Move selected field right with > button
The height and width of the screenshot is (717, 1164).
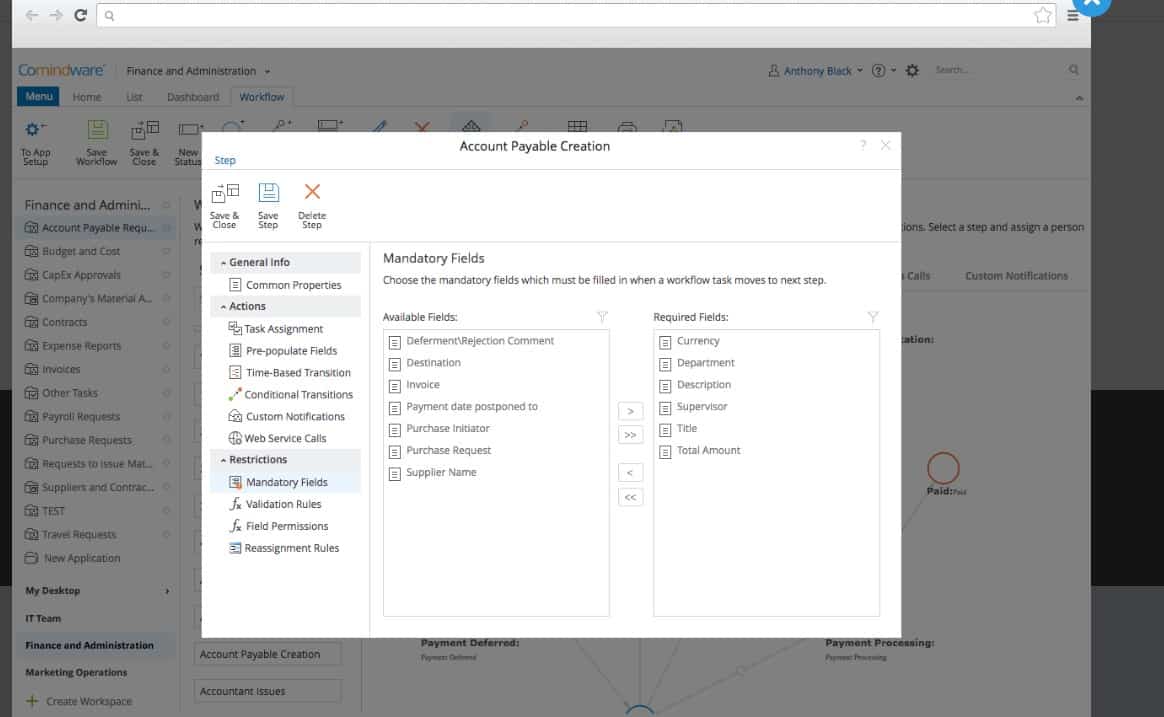pos(630,411)
